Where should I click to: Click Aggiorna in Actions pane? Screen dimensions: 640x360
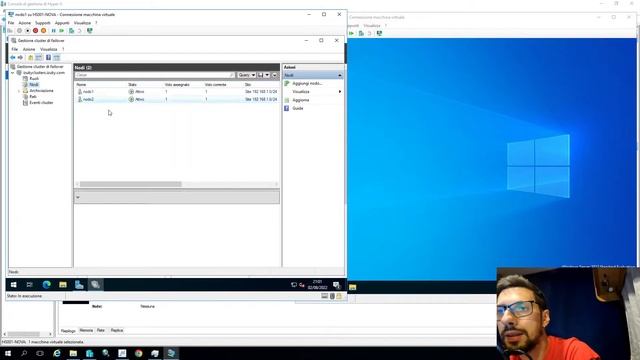tap(300, 100)
